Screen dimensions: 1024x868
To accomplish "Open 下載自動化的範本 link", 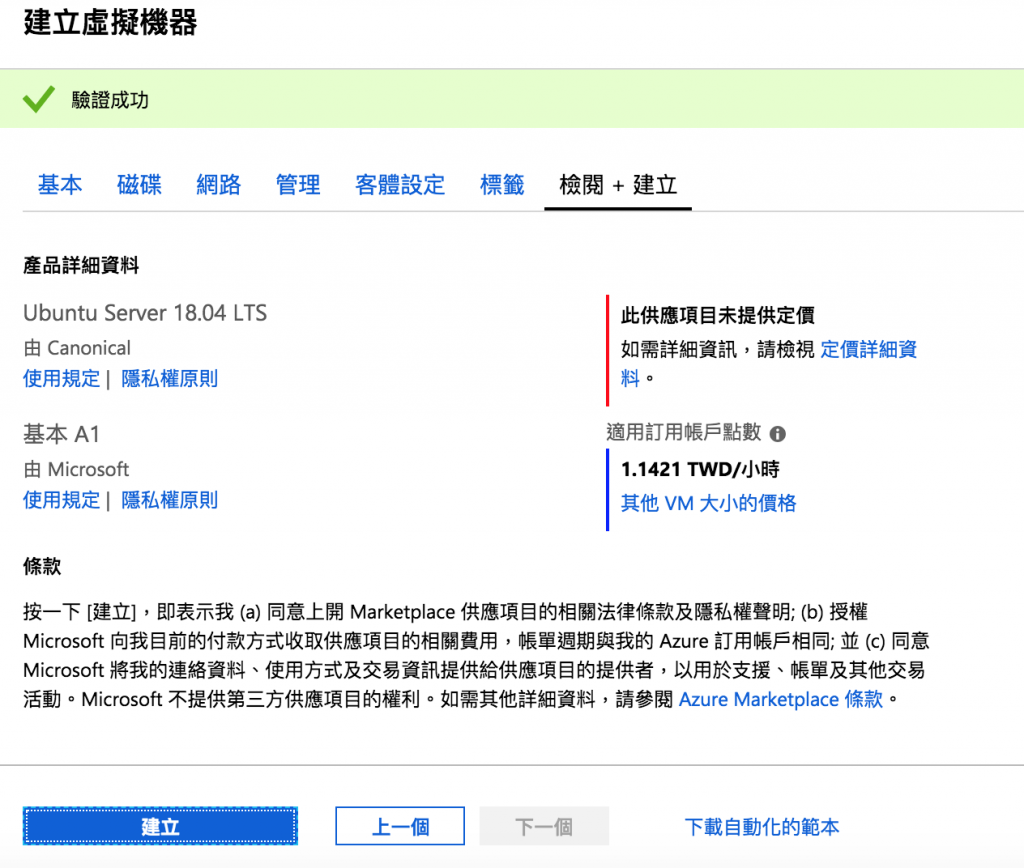I will pos(761,827).
